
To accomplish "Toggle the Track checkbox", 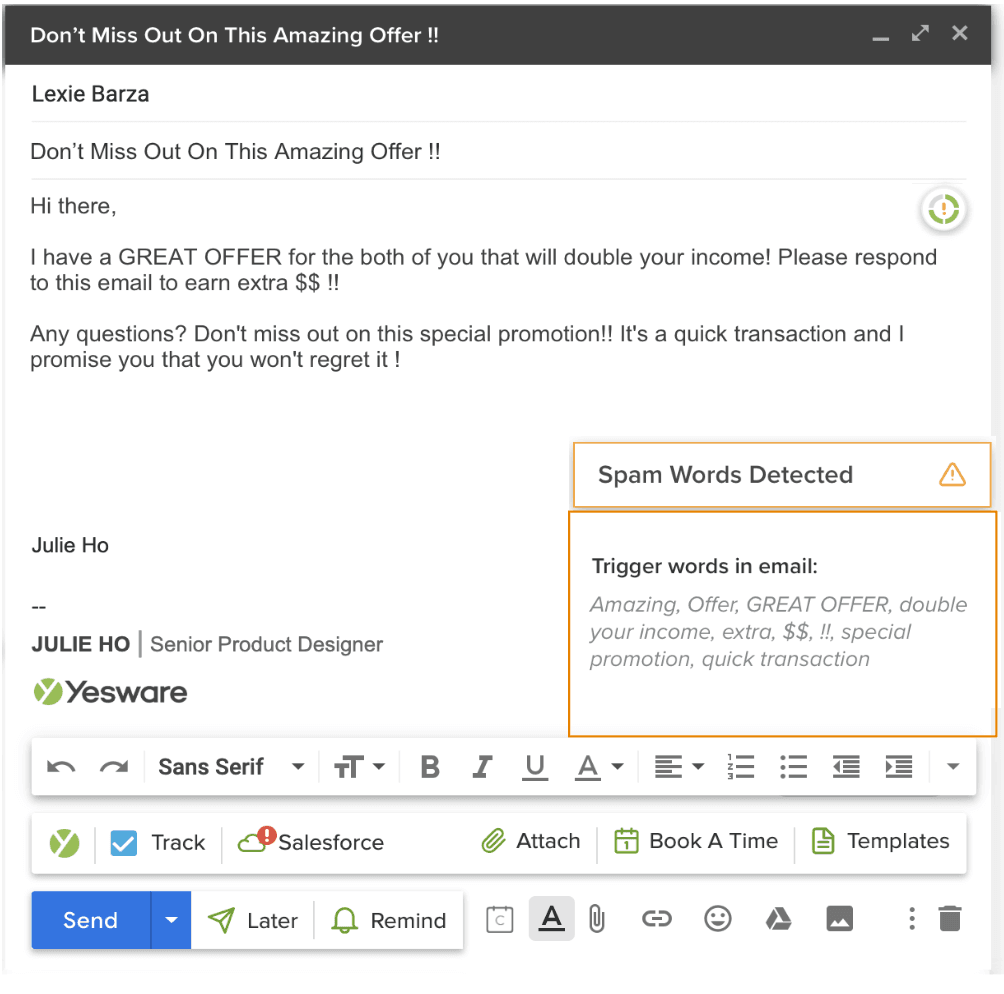I will (x=123, y=843).
